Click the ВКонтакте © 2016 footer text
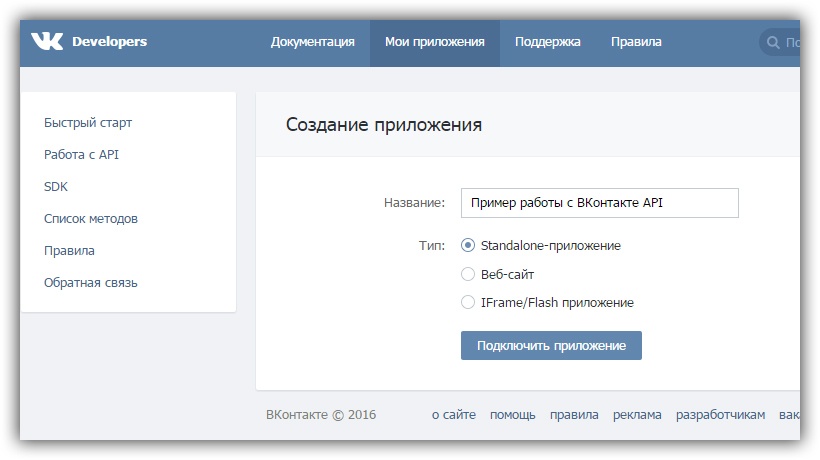Screen dimensions: 820x460 point(321,415)
